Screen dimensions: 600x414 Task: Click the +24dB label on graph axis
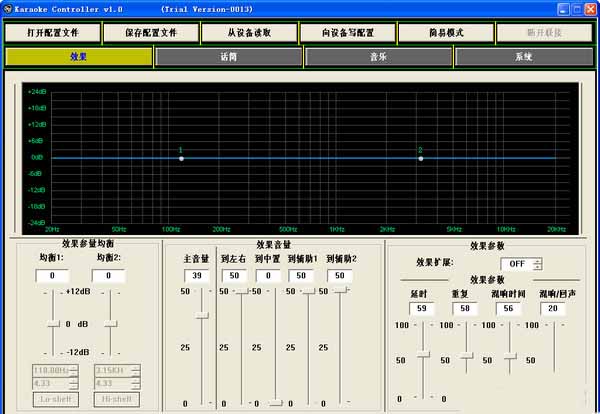[x=37, y=92]
